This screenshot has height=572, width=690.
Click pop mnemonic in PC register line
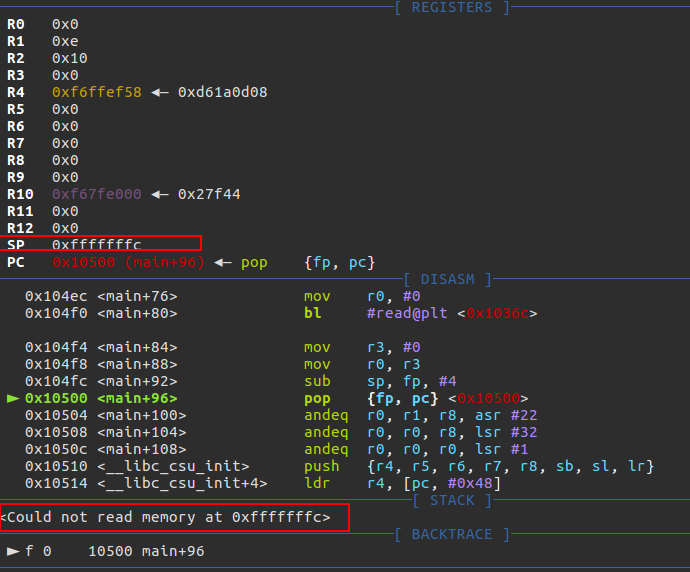pos(254,263)
